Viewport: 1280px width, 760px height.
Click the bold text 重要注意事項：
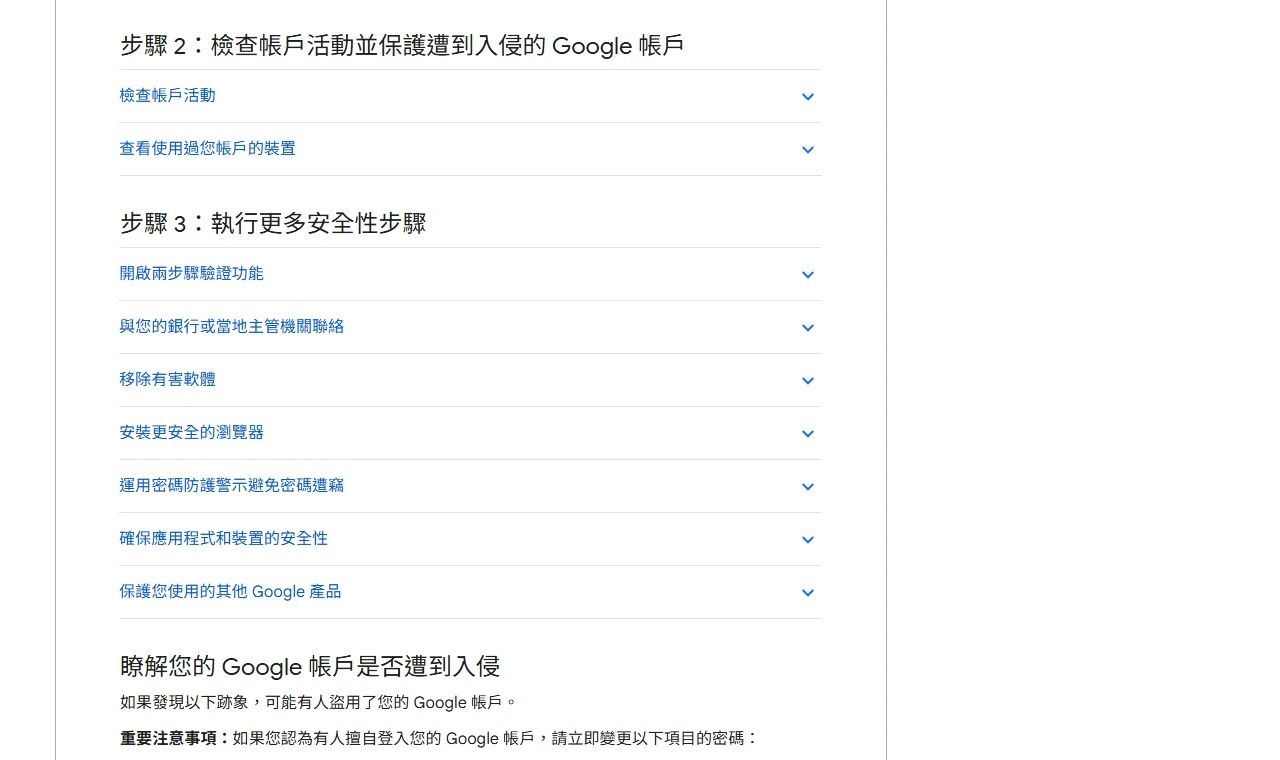point(176,738)
